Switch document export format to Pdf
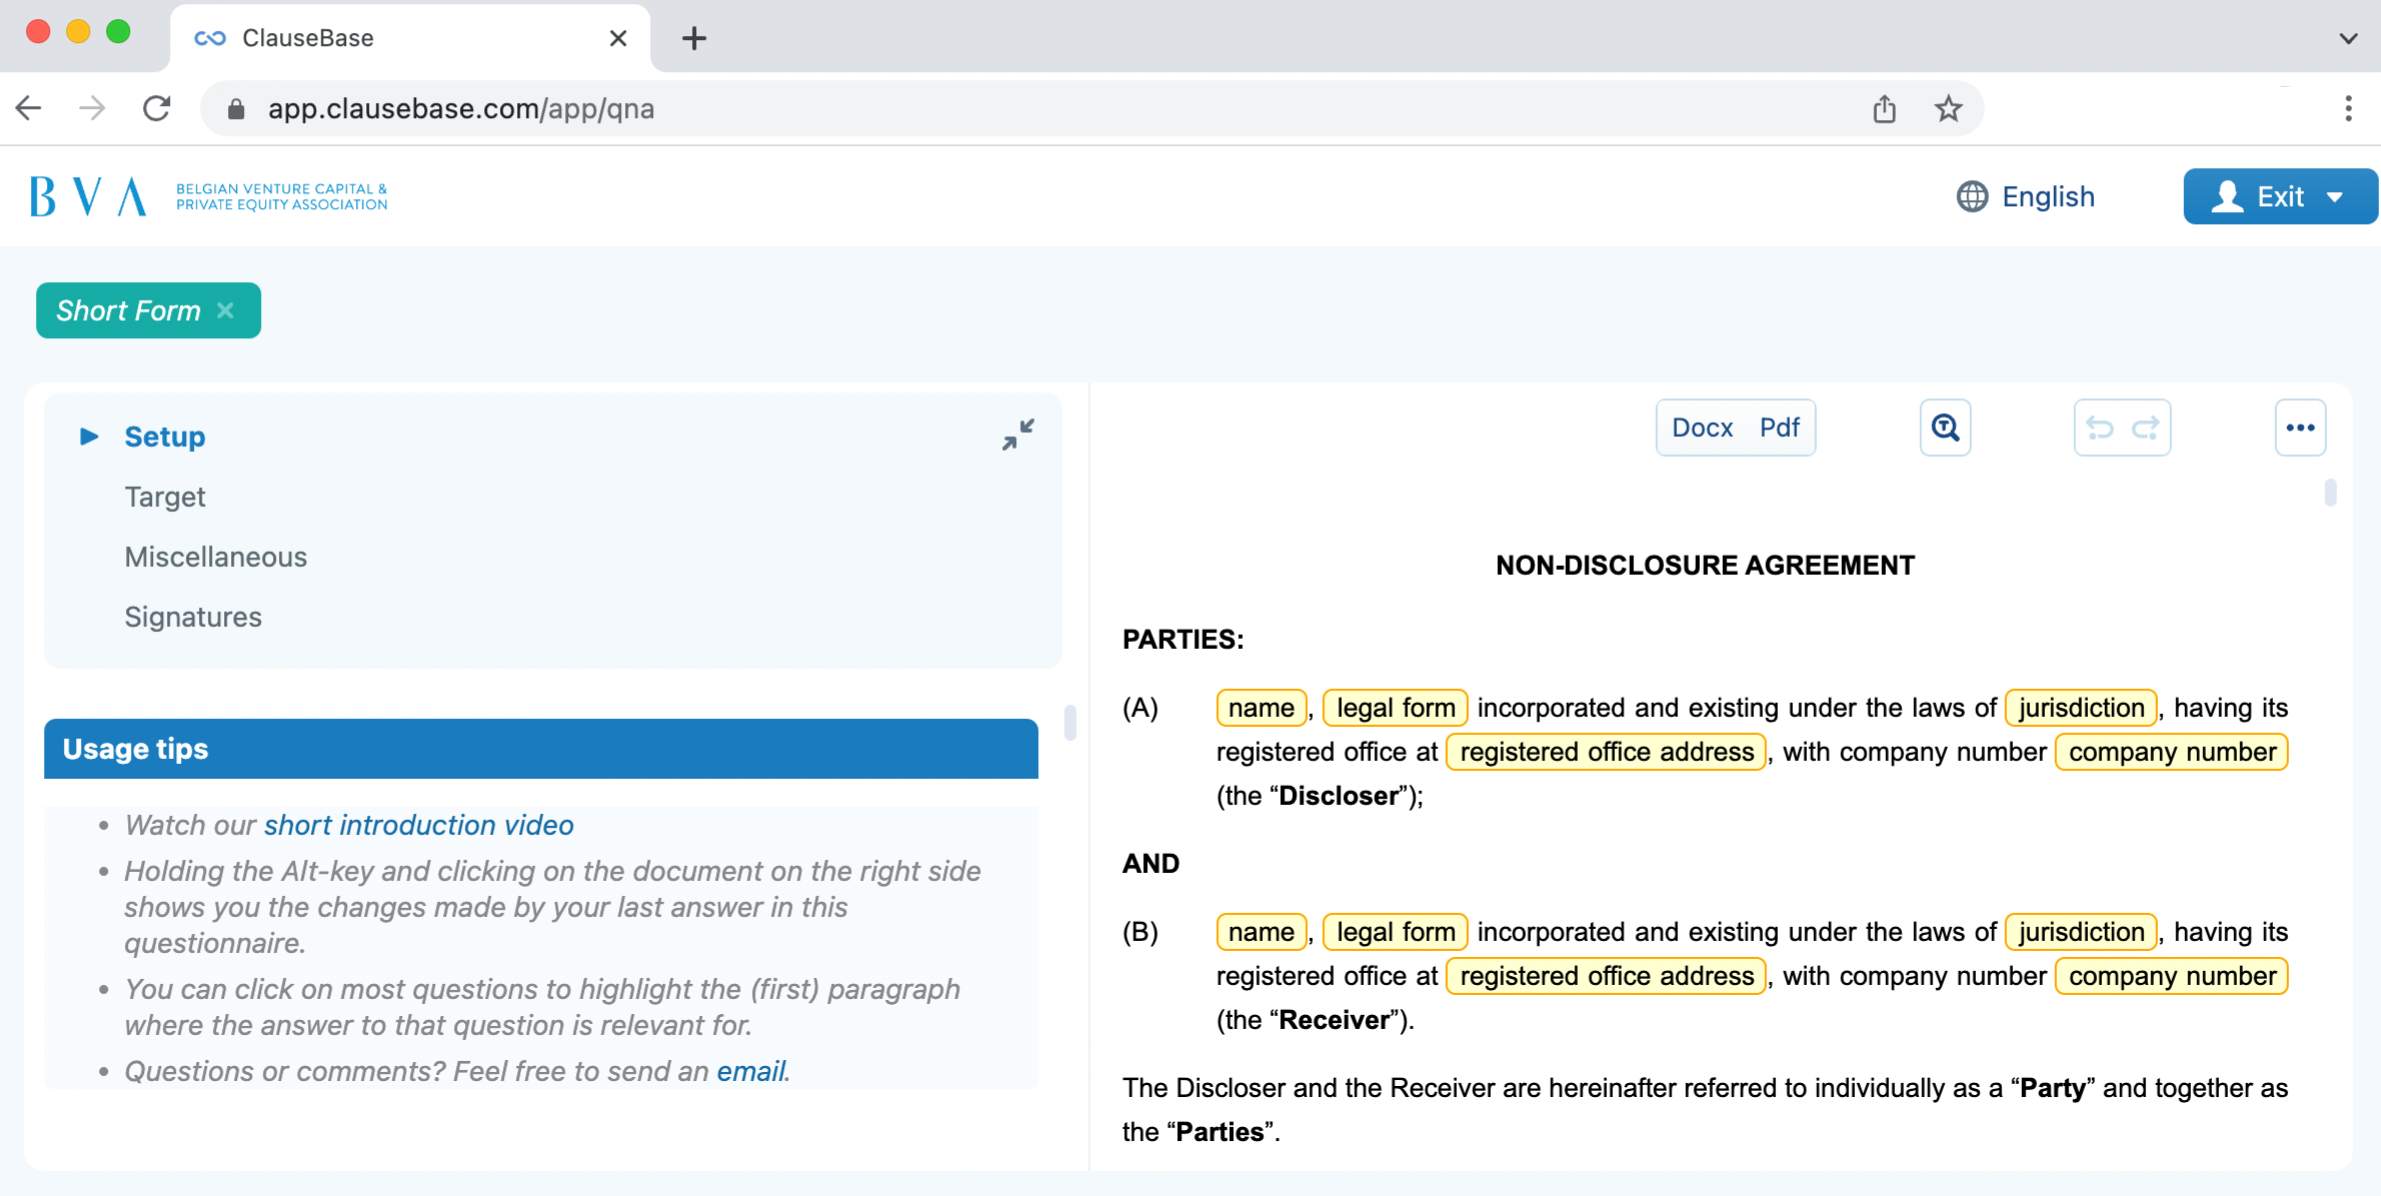The image size is (2381, 1196). [x=1778, y=427]
